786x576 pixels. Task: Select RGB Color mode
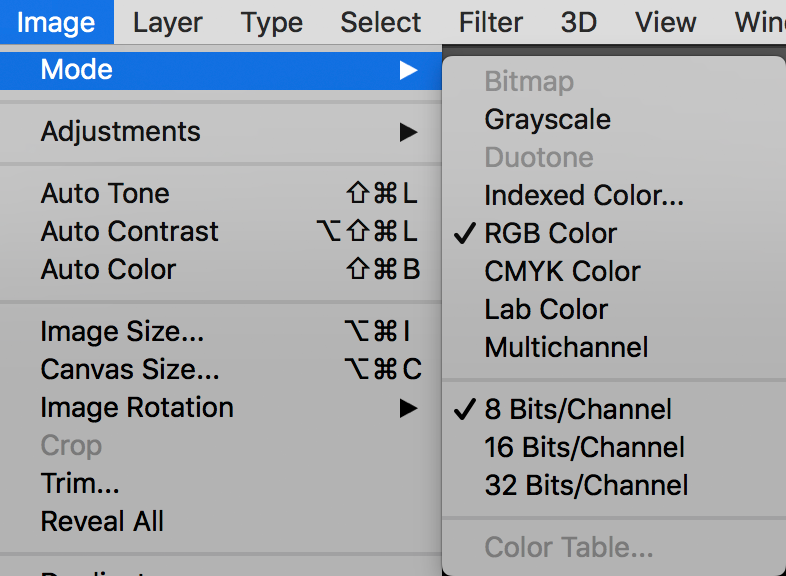coord(551,234)
